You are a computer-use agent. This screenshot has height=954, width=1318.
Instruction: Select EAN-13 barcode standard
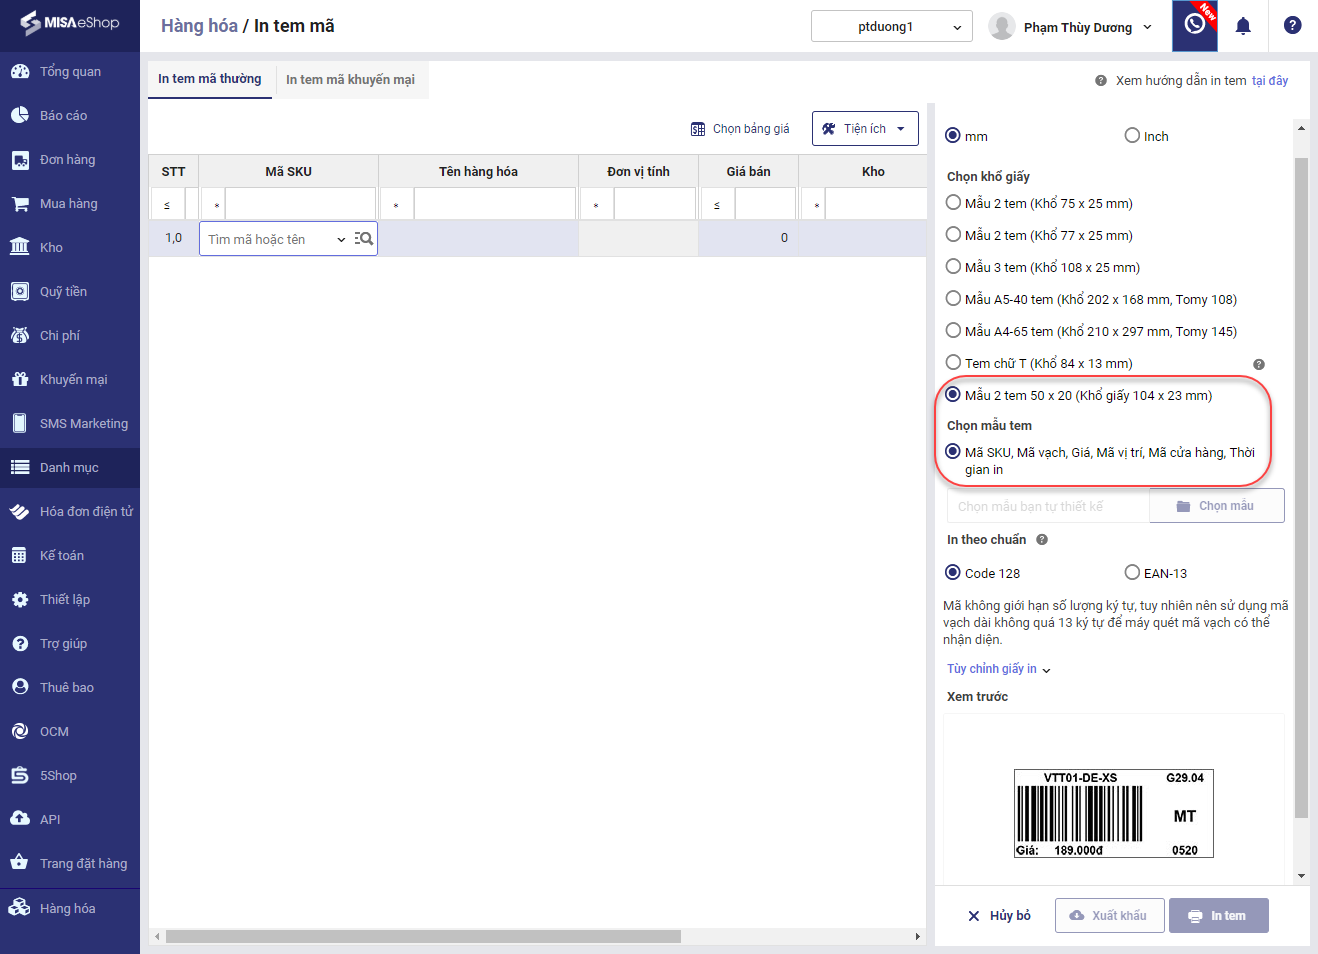click(1132, 573)
